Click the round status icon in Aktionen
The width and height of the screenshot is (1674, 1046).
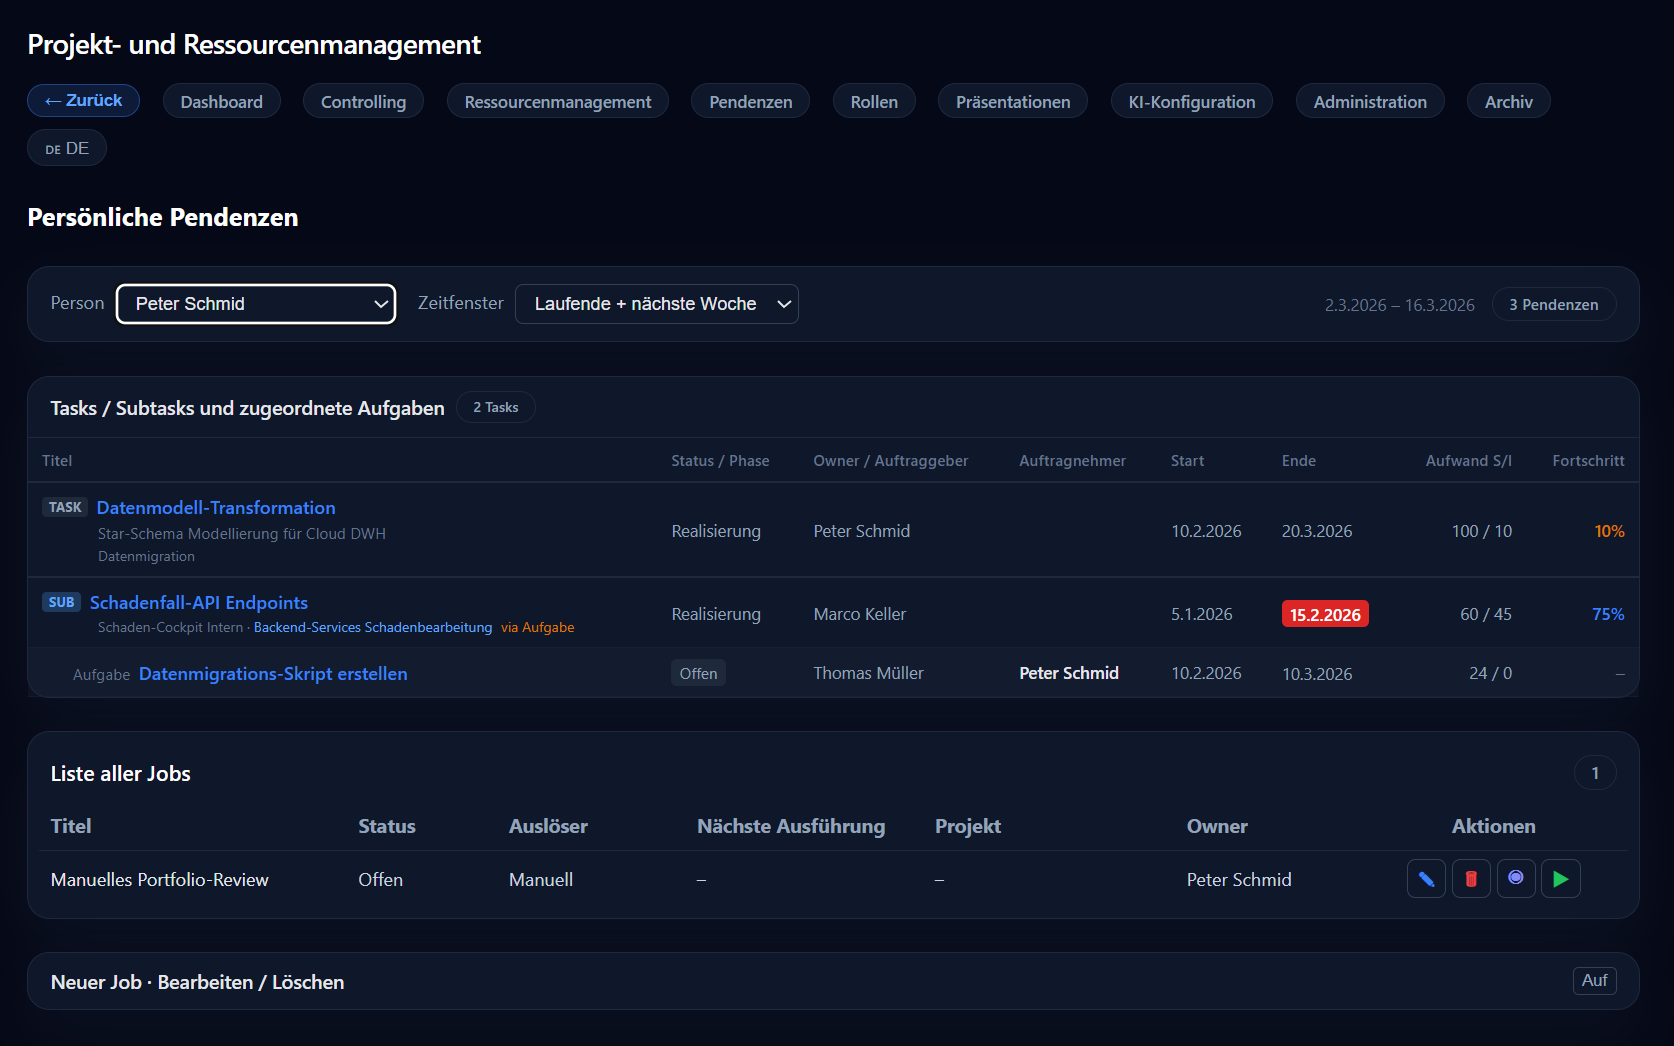1516,879
